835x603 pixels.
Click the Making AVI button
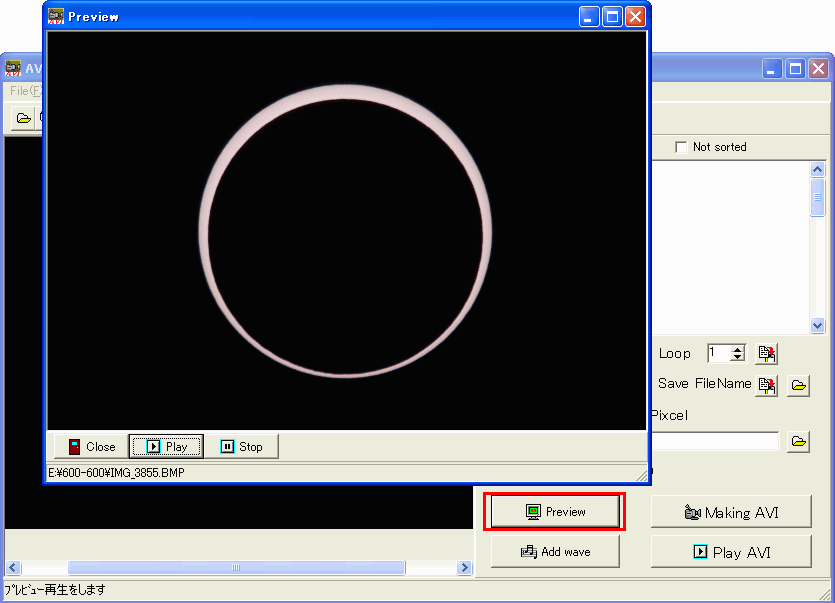730,513
